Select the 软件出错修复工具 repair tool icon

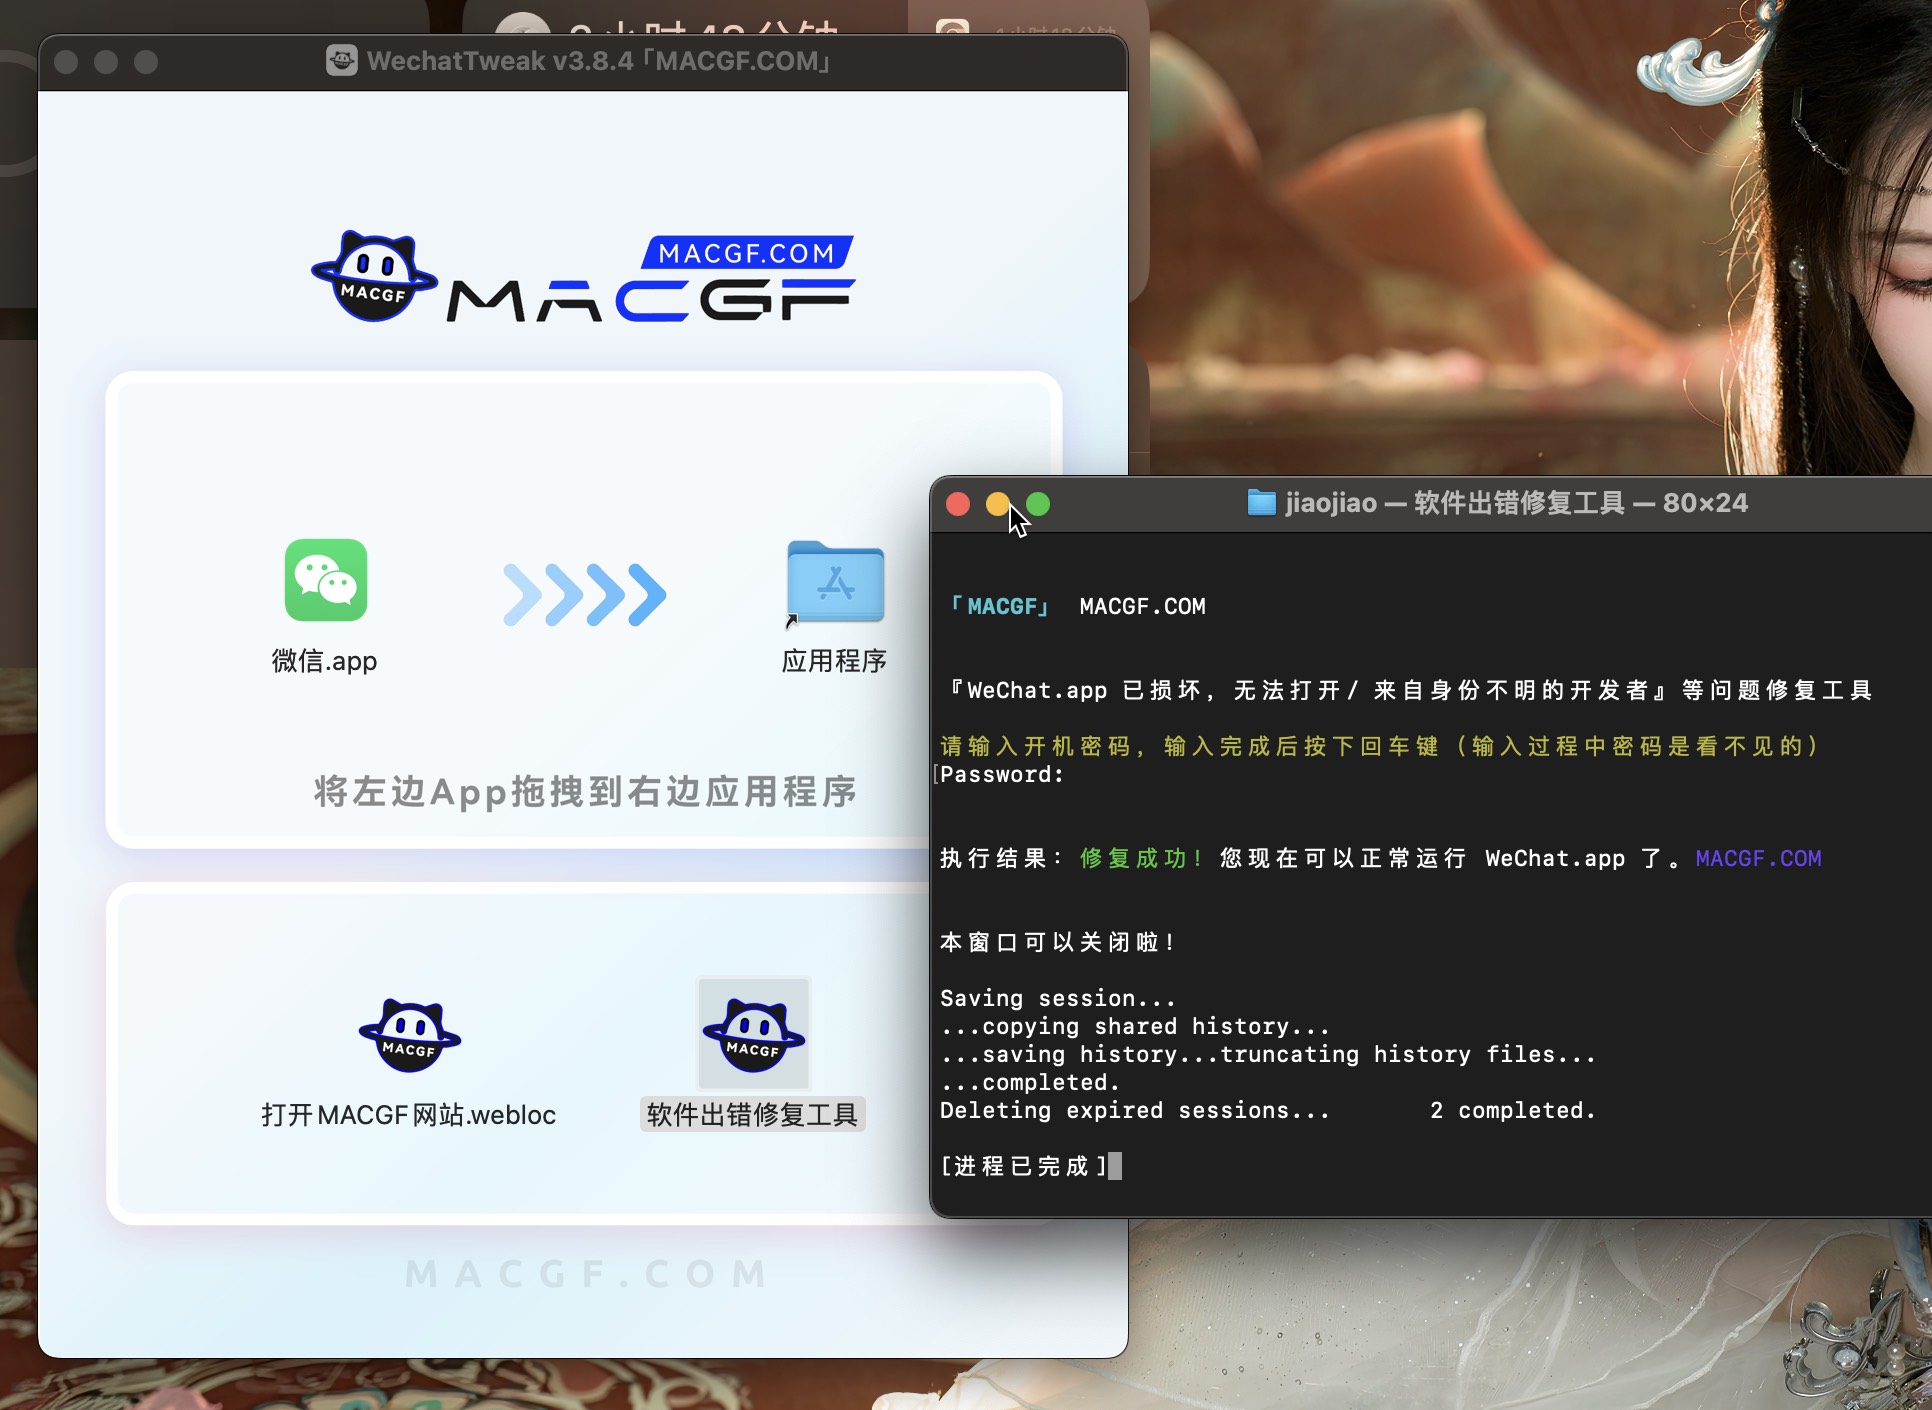click(753, 1035)
